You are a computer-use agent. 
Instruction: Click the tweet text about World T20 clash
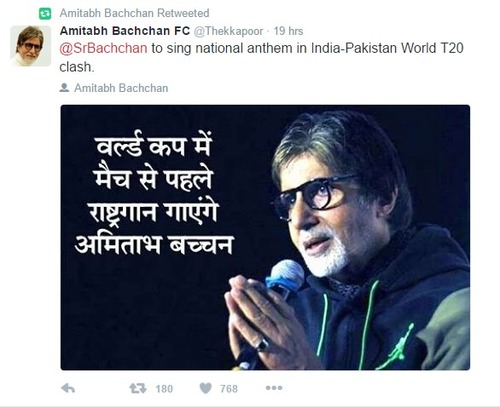(261, 57)
